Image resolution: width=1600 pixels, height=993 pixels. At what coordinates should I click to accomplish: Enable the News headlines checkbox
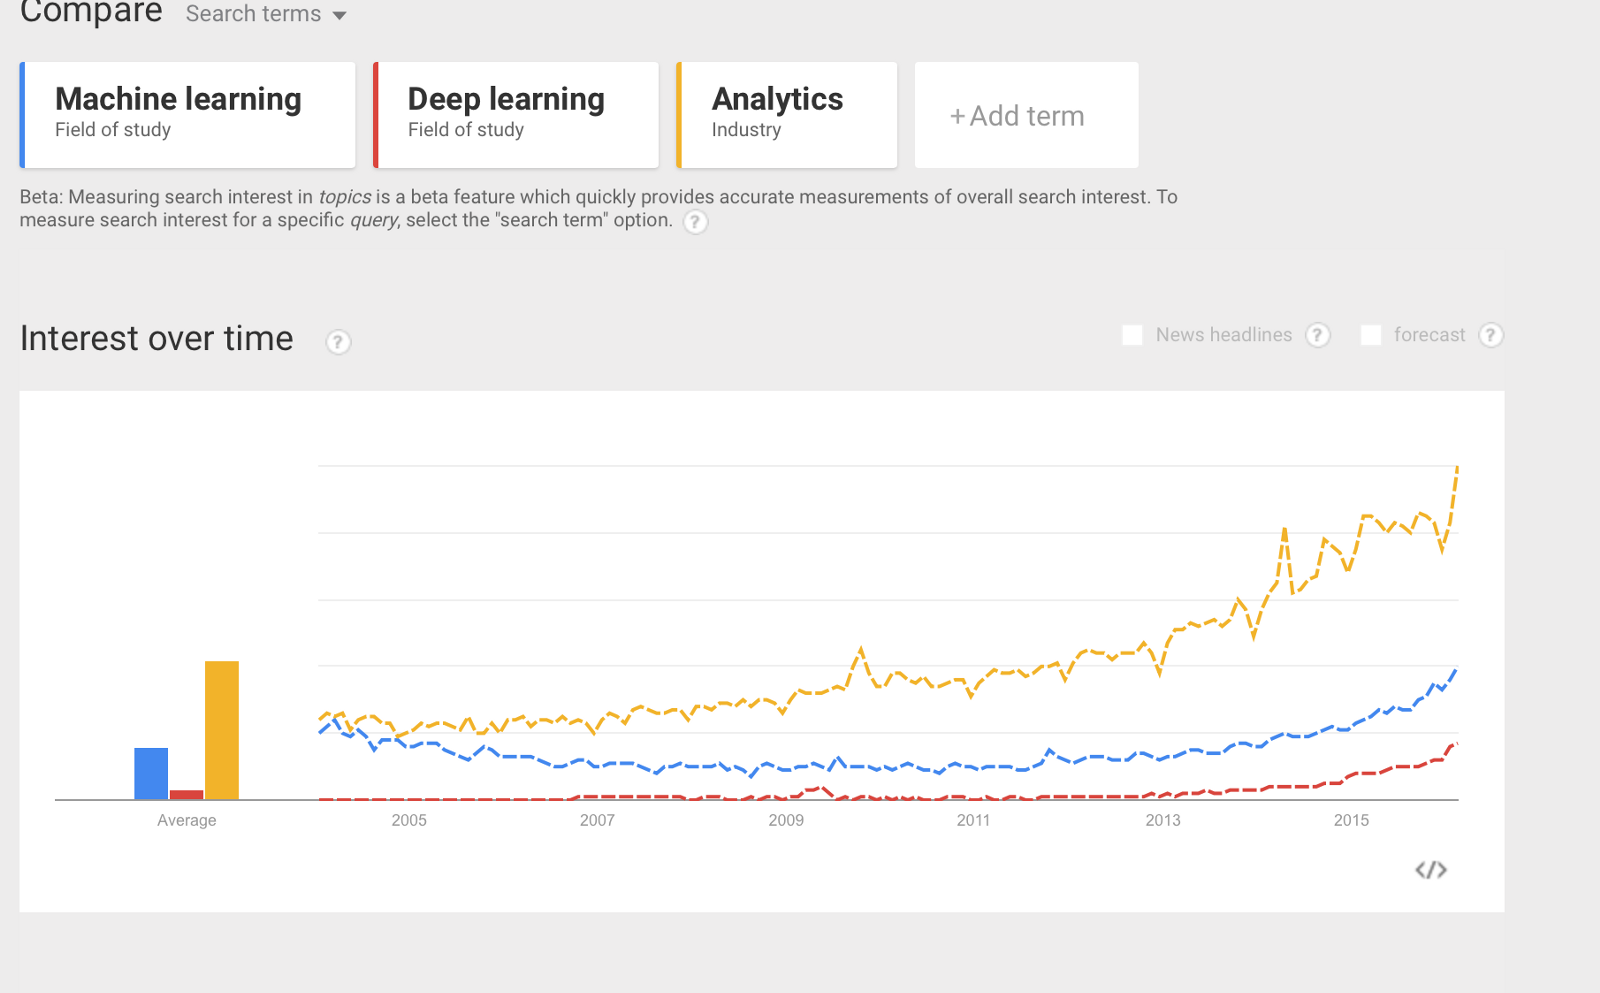pos(1132,335)
